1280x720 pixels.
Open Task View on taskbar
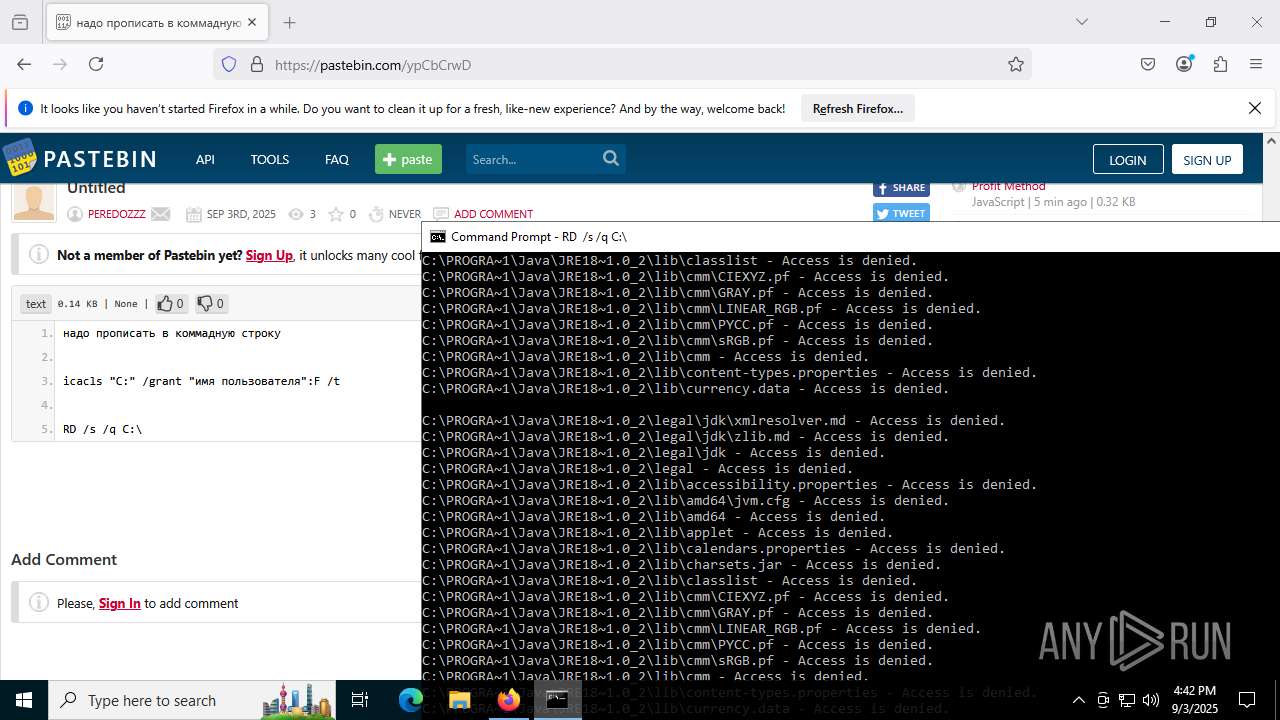tap(361, 700)
